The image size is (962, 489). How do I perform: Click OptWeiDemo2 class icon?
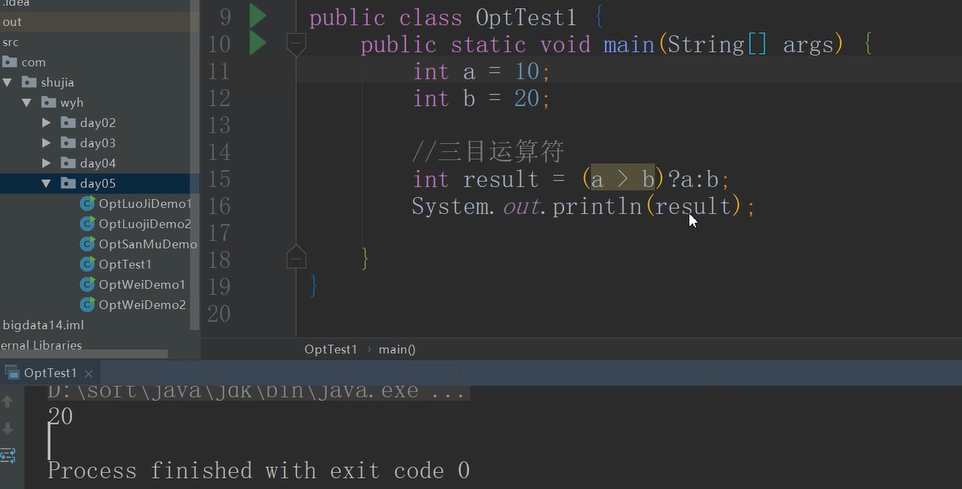click(x=87, y=305)
